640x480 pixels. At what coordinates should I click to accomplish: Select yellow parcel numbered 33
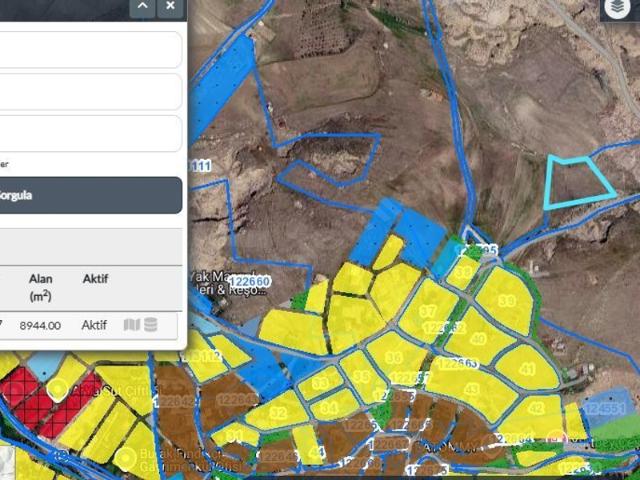click(x=320, y=382)
